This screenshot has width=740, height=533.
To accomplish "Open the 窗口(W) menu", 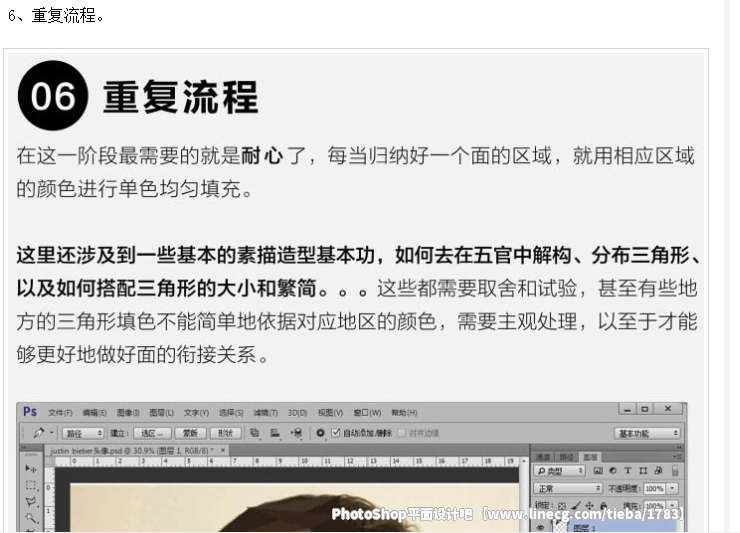I will pos(367,413).
